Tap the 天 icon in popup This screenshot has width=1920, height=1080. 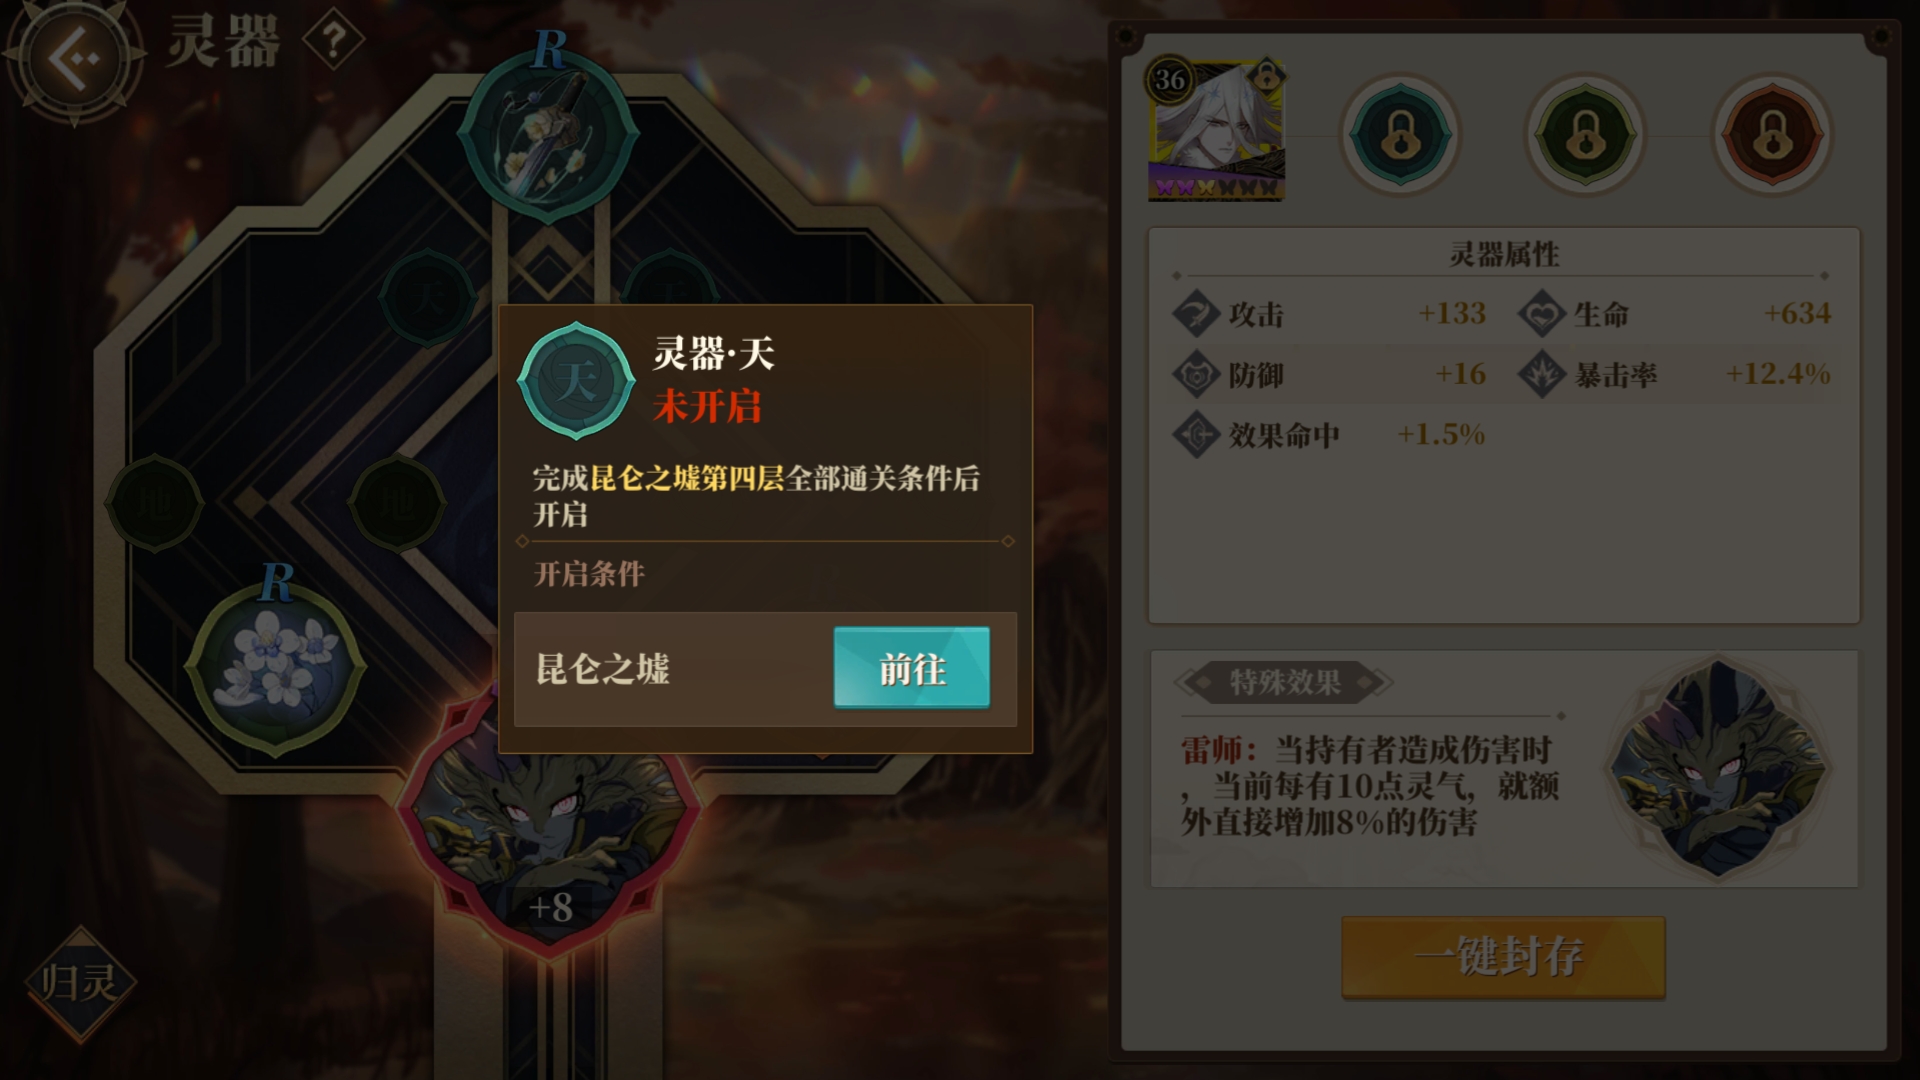[x=576, y=381]
